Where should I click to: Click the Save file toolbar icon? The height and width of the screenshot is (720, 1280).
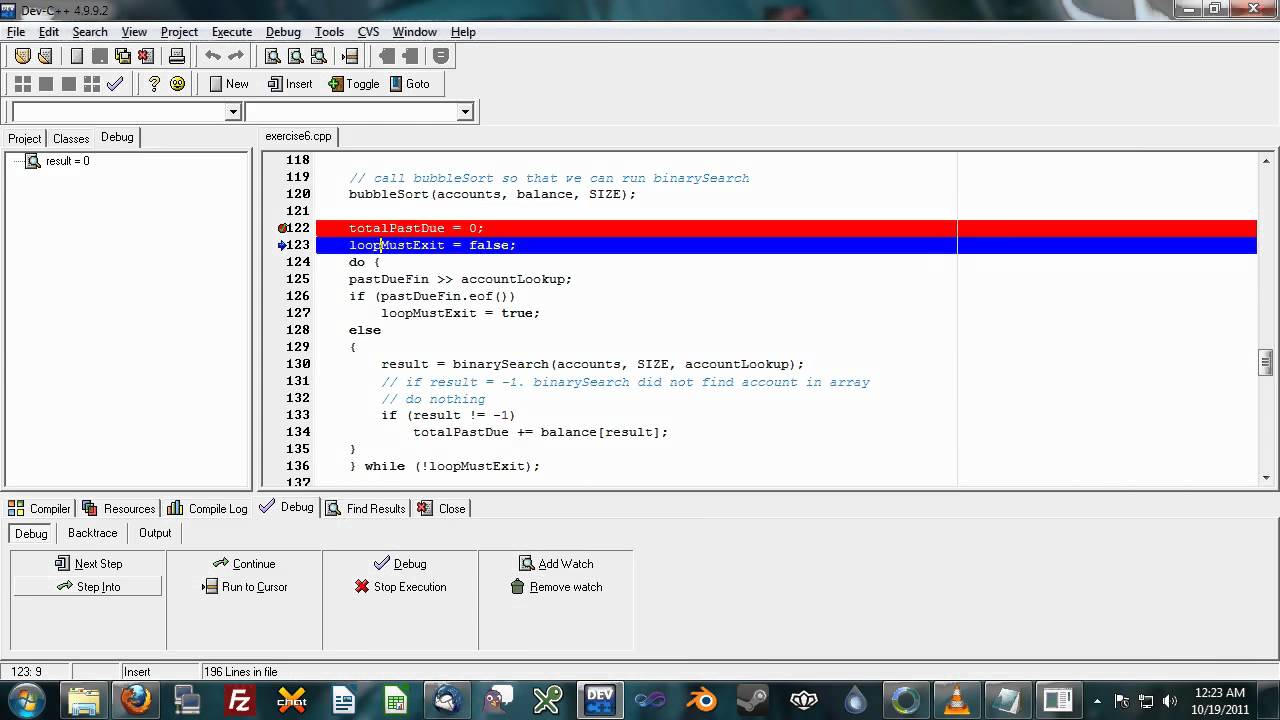99,56
